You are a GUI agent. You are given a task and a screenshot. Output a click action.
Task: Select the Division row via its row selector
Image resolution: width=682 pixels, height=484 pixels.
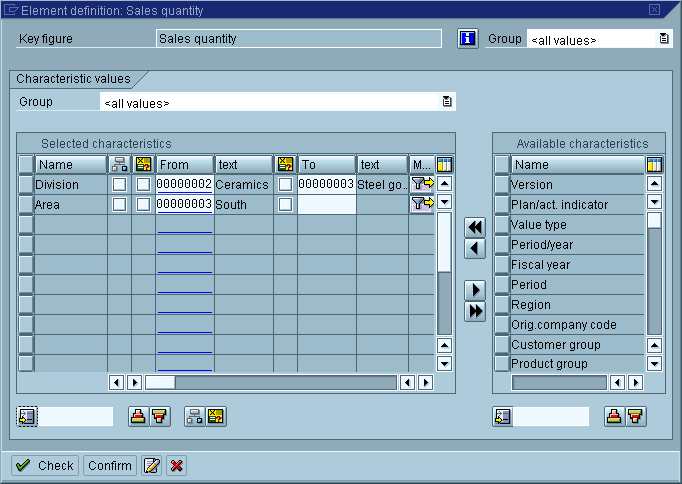[26, 184]
